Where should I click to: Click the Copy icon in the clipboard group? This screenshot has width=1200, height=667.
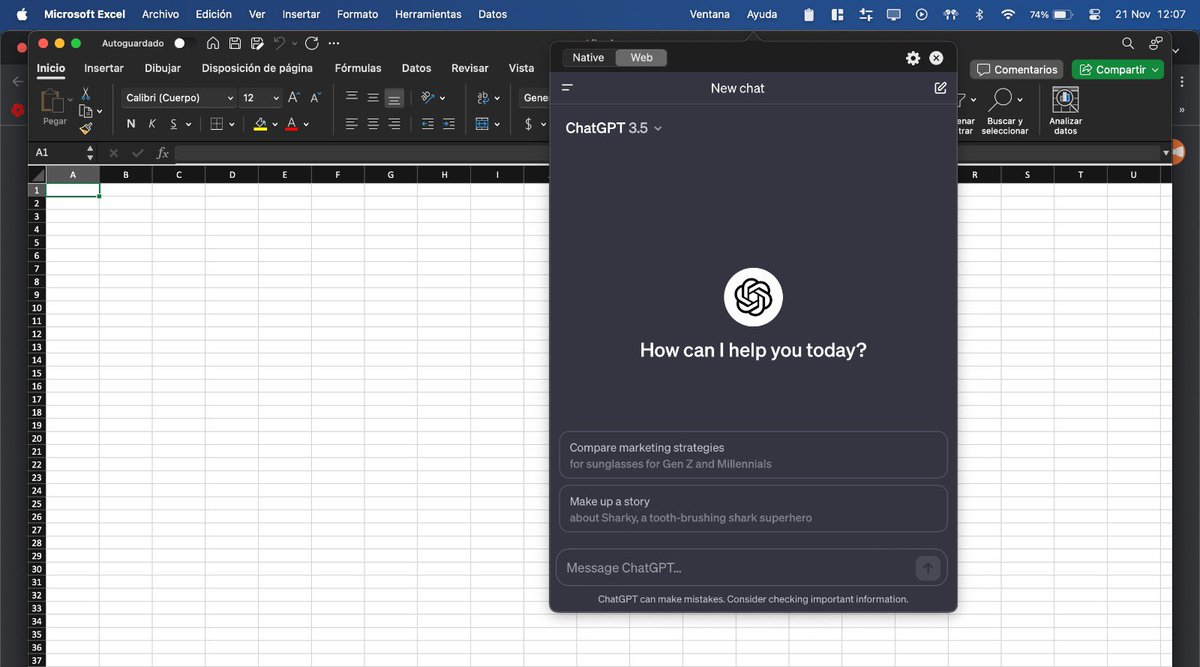[x=86, y=111]
